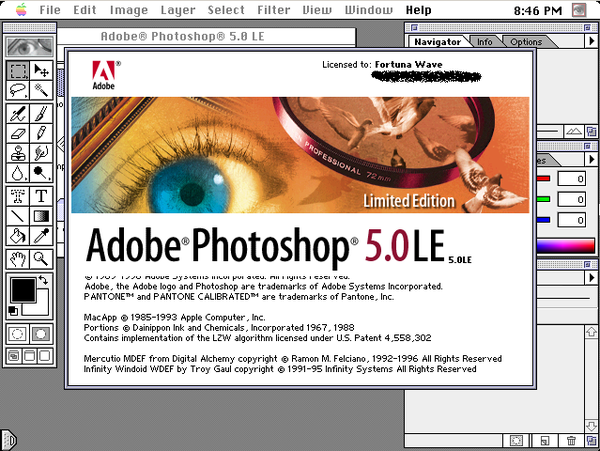Open the application switcher menu icon
Screen dimensions: 600x451
tap(579, 10)
